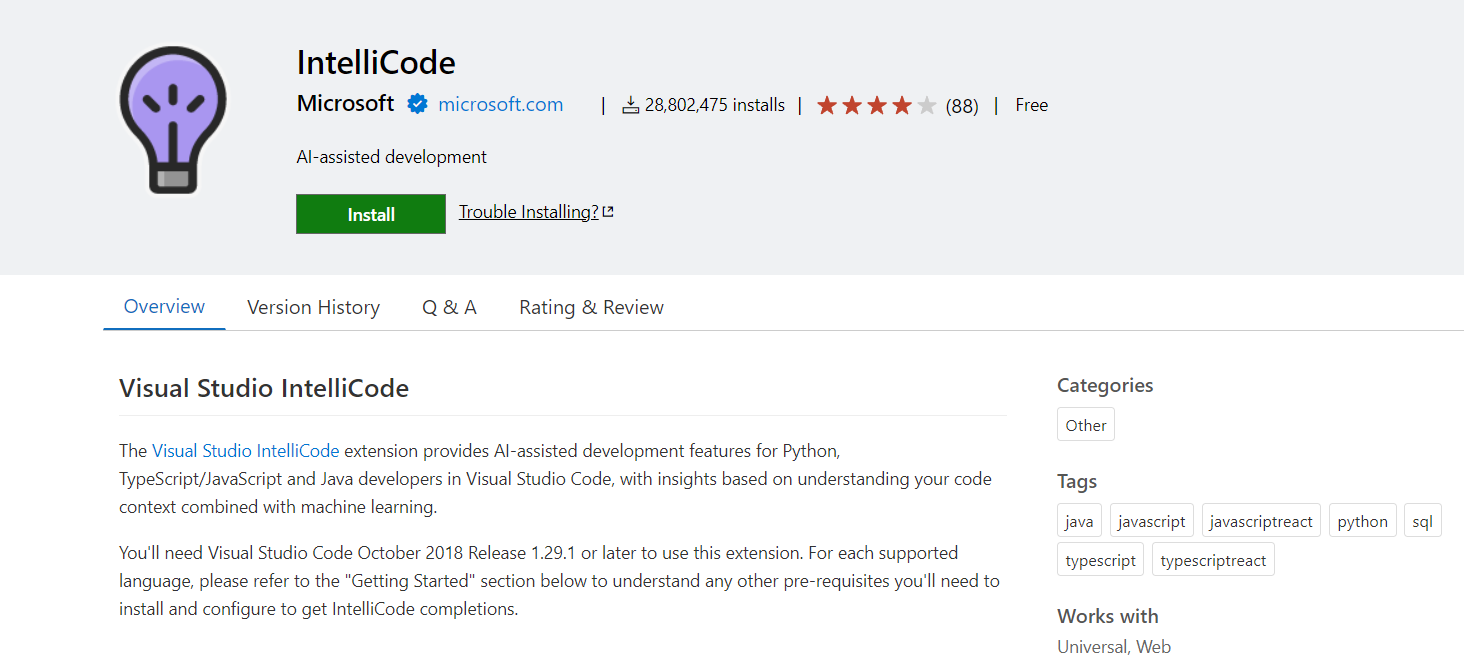Image resolution: width=1464 pixels, height=671 pixels.
Task: Click the installs download icon
Action: pos(630,105)
